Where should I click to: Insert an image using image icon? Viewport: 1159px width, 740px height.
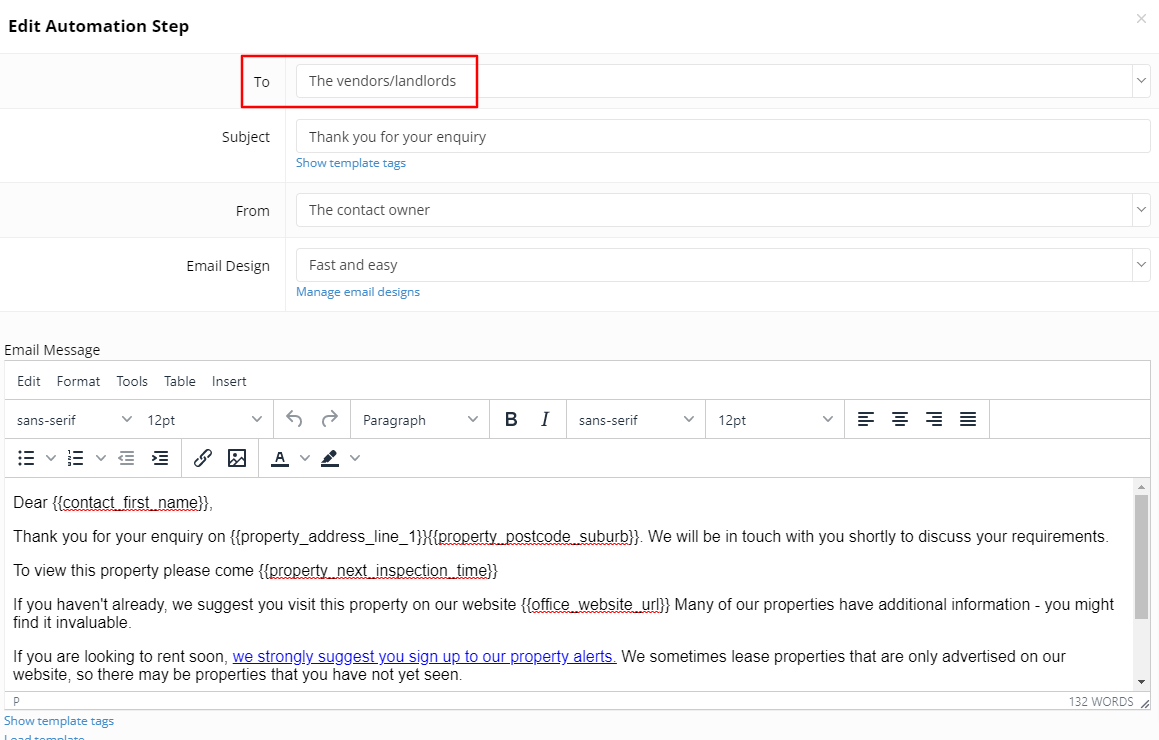[x=237, y=458]
